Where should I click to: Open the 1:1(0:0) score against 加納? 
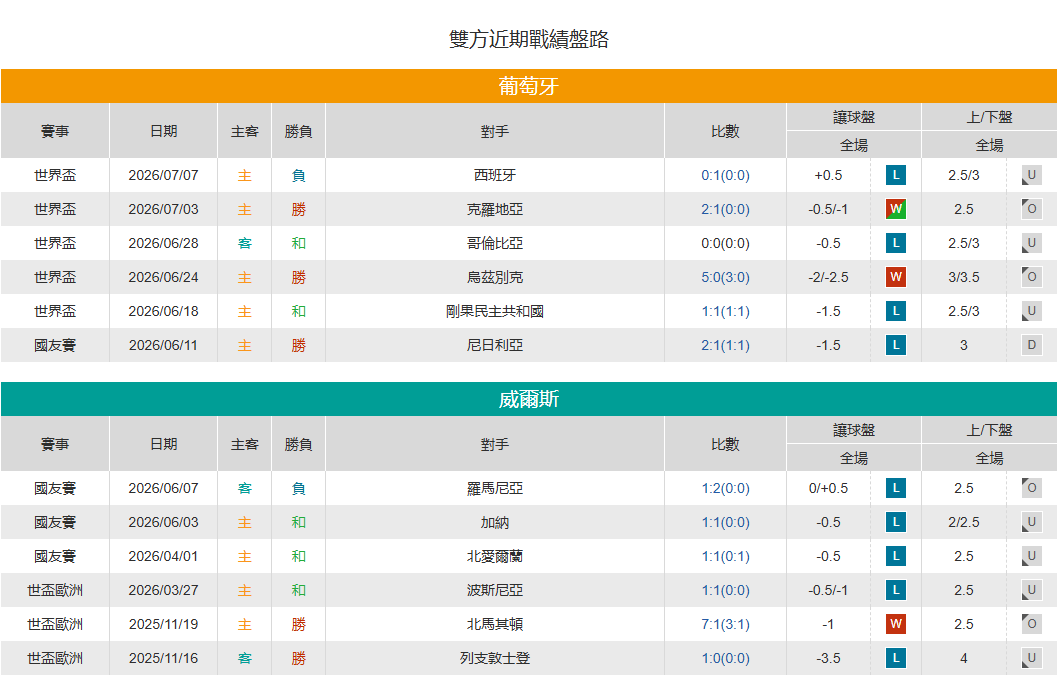tap(725, 522)
